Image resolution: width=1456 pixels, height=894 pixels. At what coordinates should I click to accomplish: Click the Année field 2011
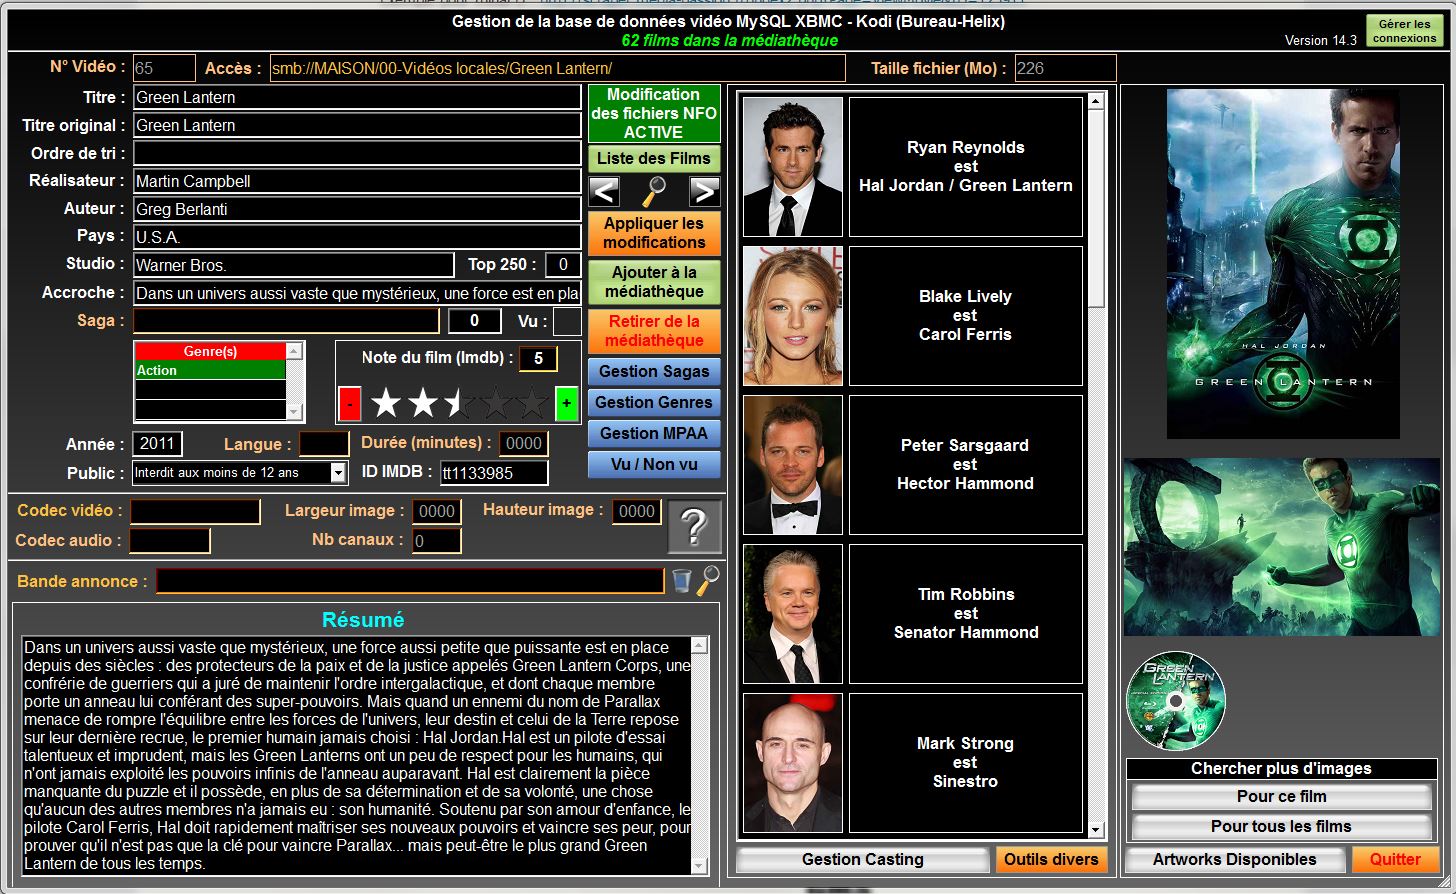pos(157,443)
